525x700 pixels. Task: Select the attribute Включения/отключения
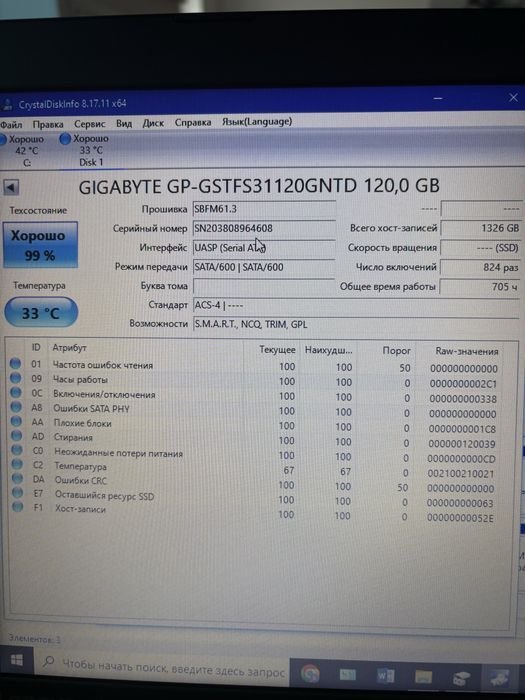104,395
